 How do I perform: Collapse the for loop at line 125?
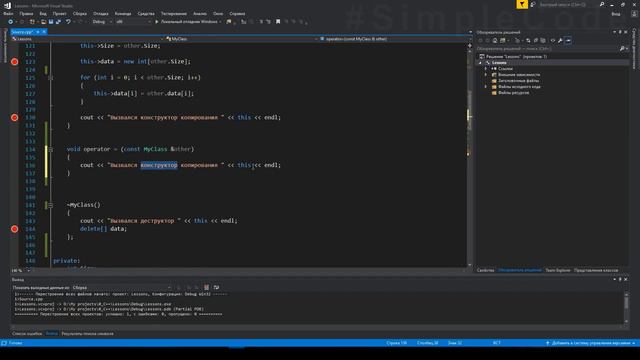pyautogui.click(x=51, y=78)
